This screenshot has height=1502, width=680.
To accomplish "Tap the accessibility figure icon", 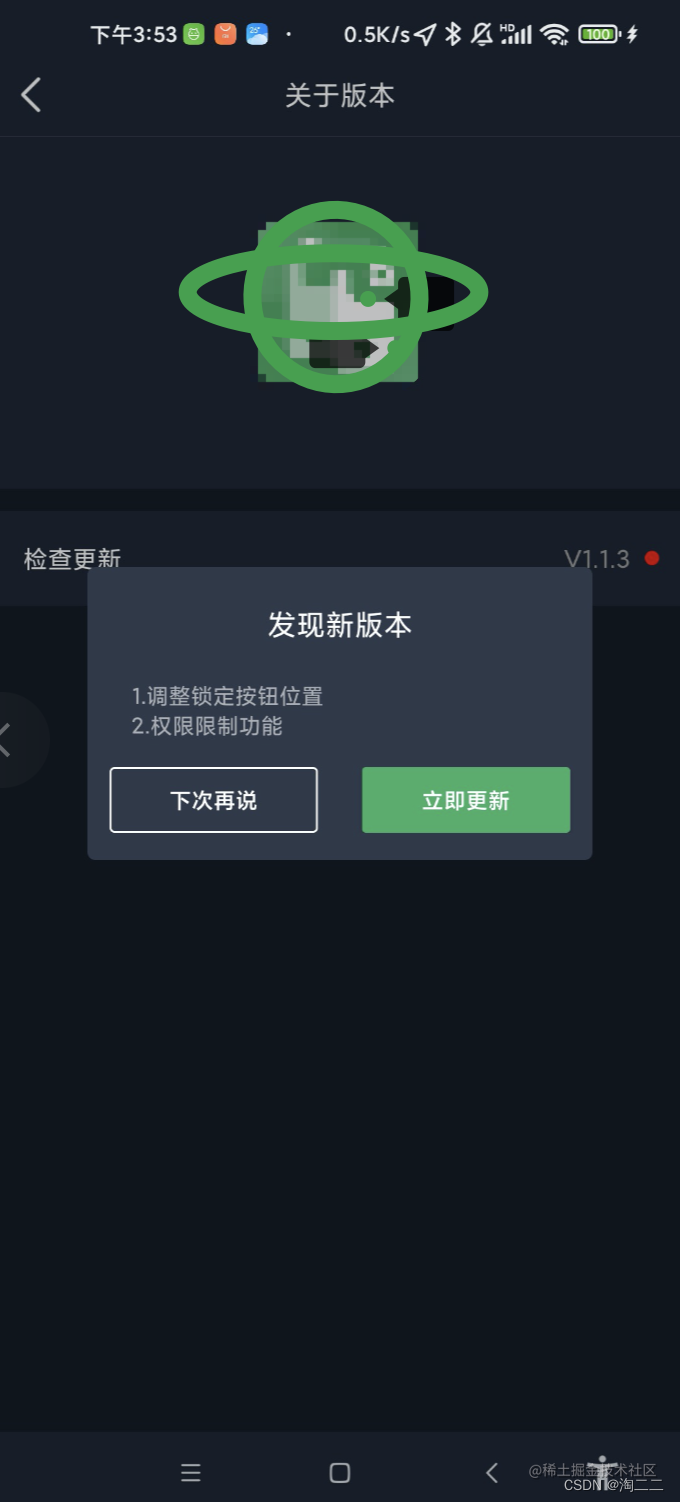I will (603, 1467).
